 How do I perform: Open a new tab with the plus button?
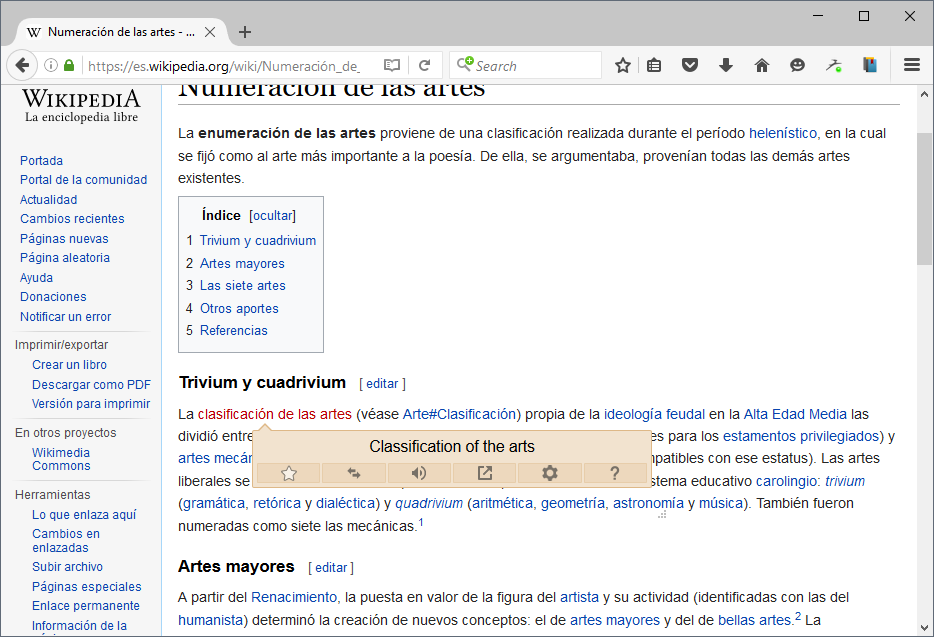point(245,32)
